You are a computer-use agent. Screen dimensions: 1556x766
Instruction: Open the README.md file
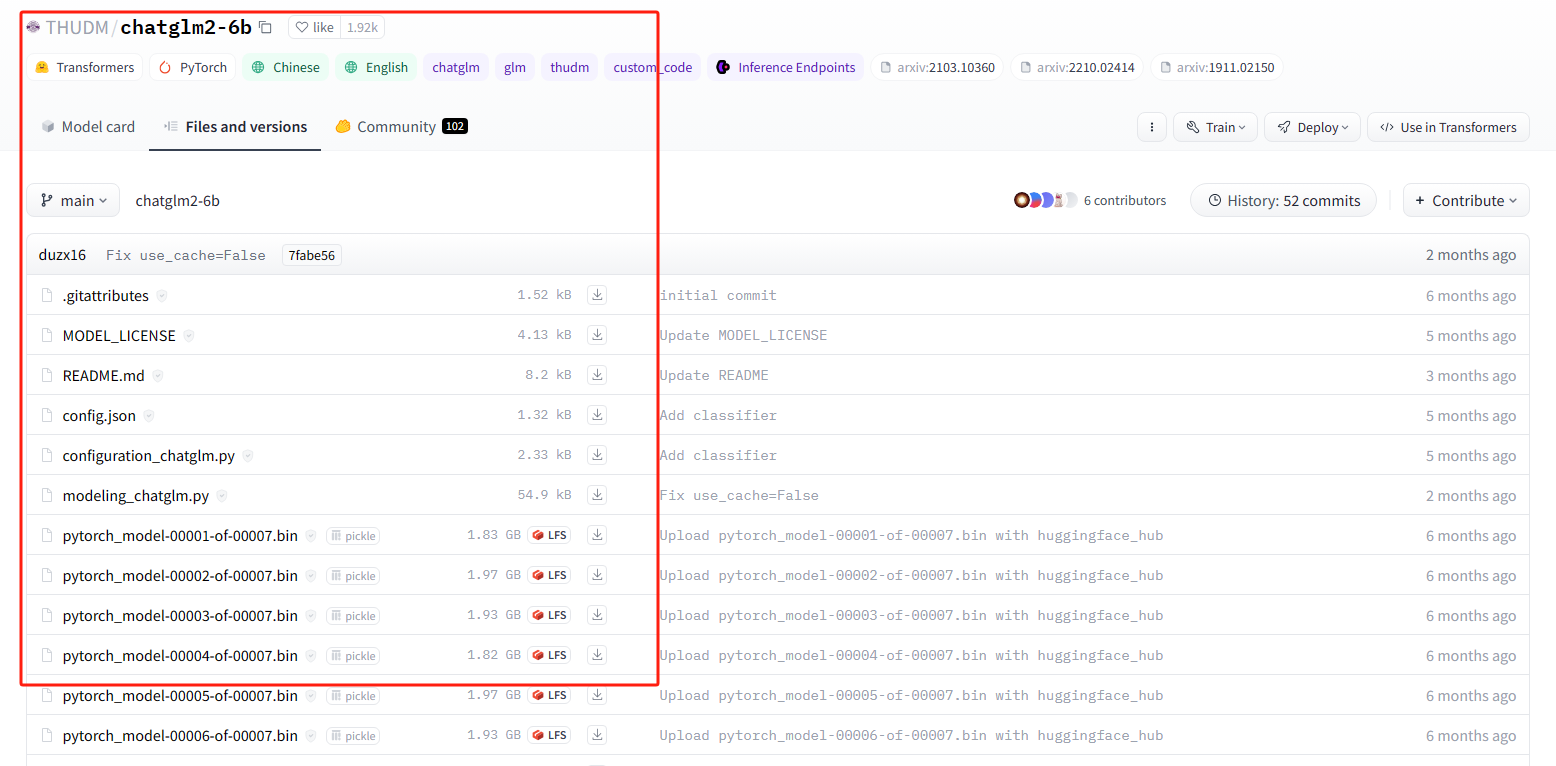103,375
